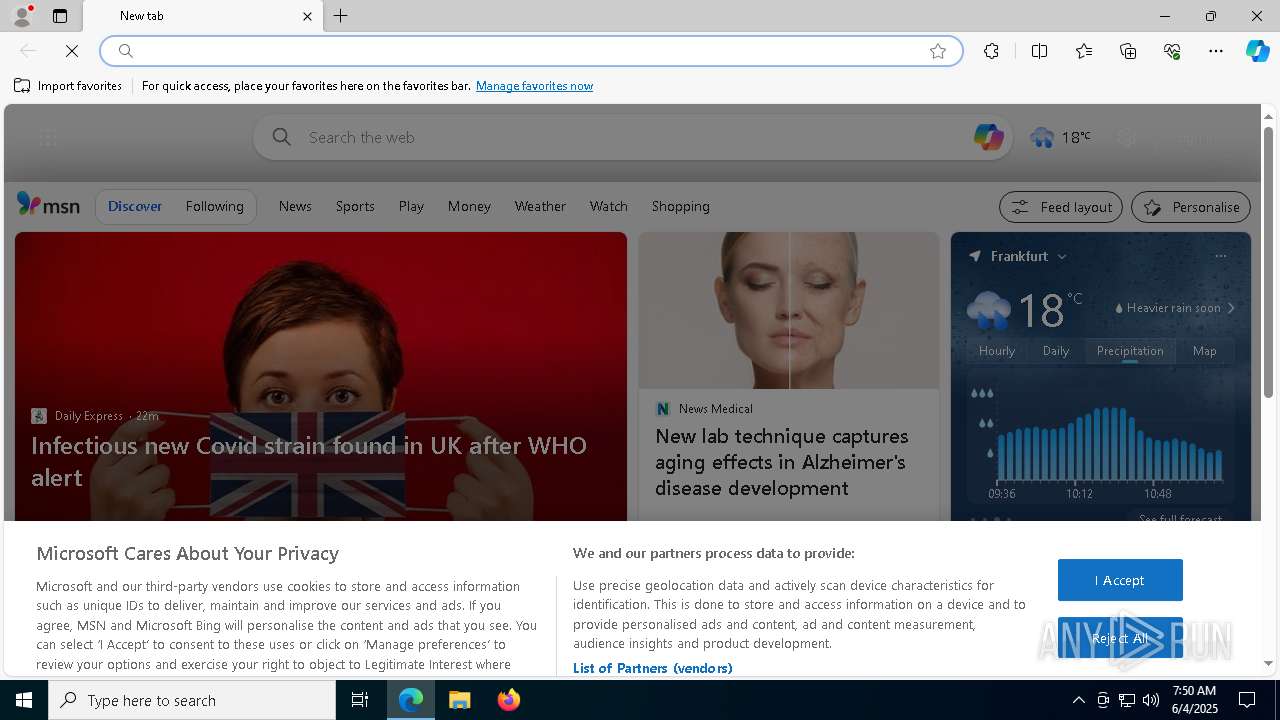Open the Copilot sidebar icon
This screenshot has height=720, width=1280.
[x=1257, y=51]
